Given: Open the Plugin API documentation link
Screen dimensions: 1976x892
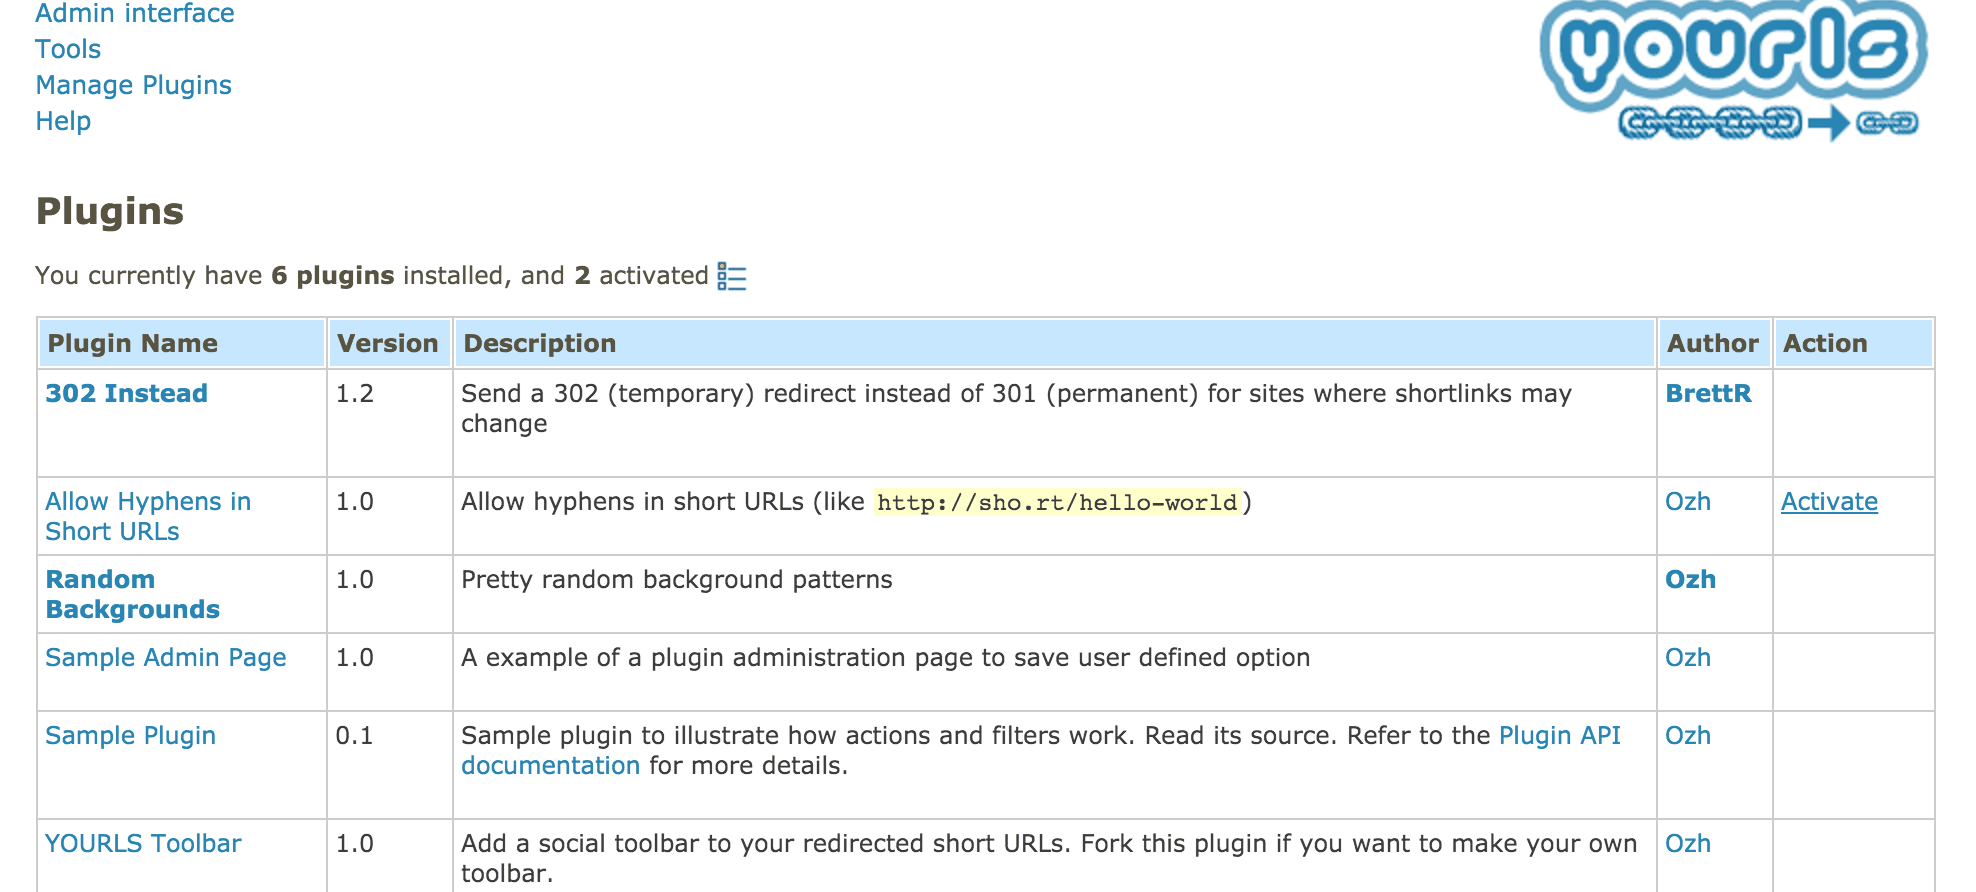Looking at the screenshot, I should 1559,736.
